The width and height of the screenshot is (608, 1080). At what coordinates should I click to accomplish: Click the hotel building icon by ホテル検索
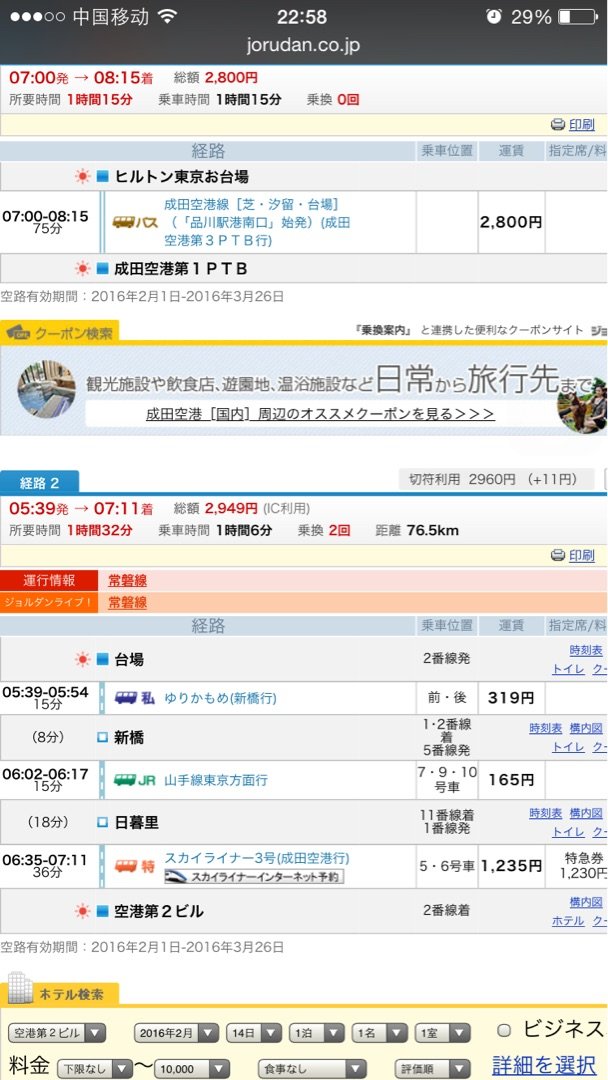(20, 988)
